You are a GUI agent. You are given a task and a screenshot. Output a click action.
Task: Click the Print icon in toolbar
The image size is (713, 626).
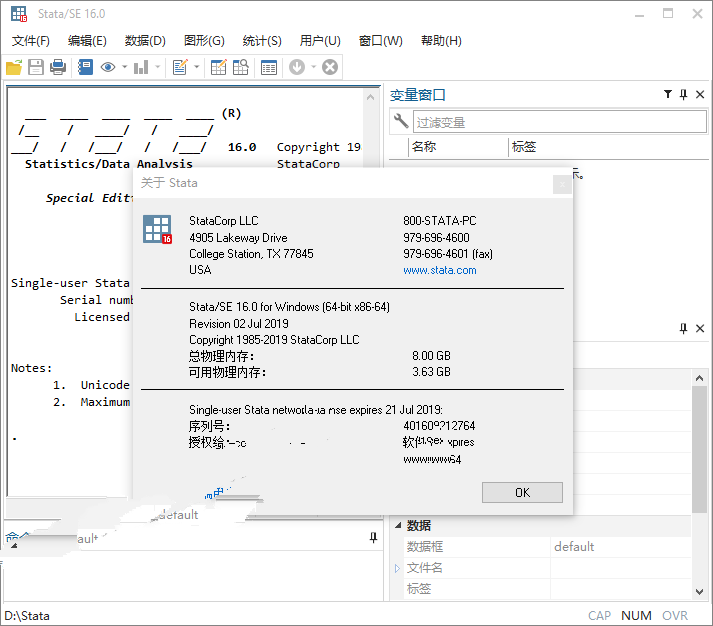coord(58,68)
